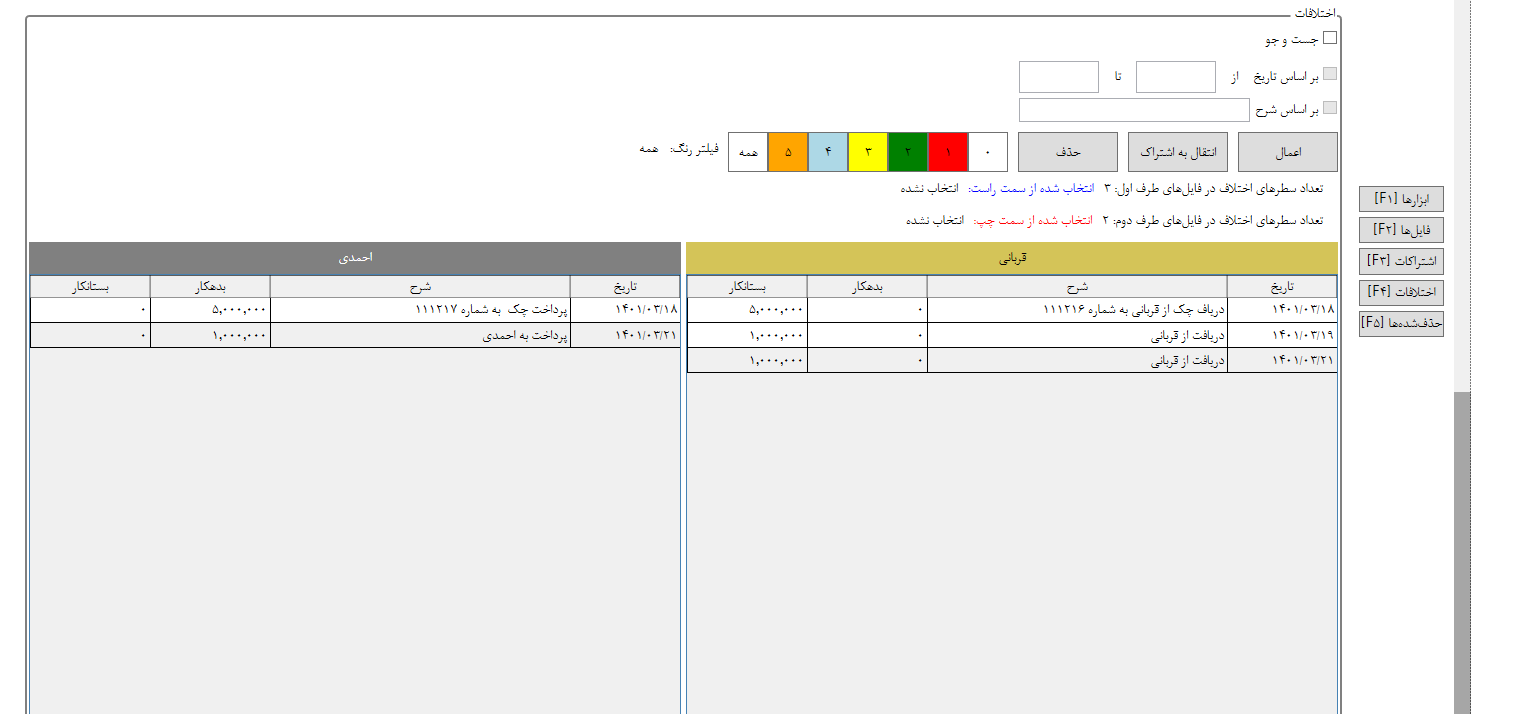1530x720 pixels.
Task: Select the orange color filter 5
Action: pyautogui.click(x=788, y=152)
